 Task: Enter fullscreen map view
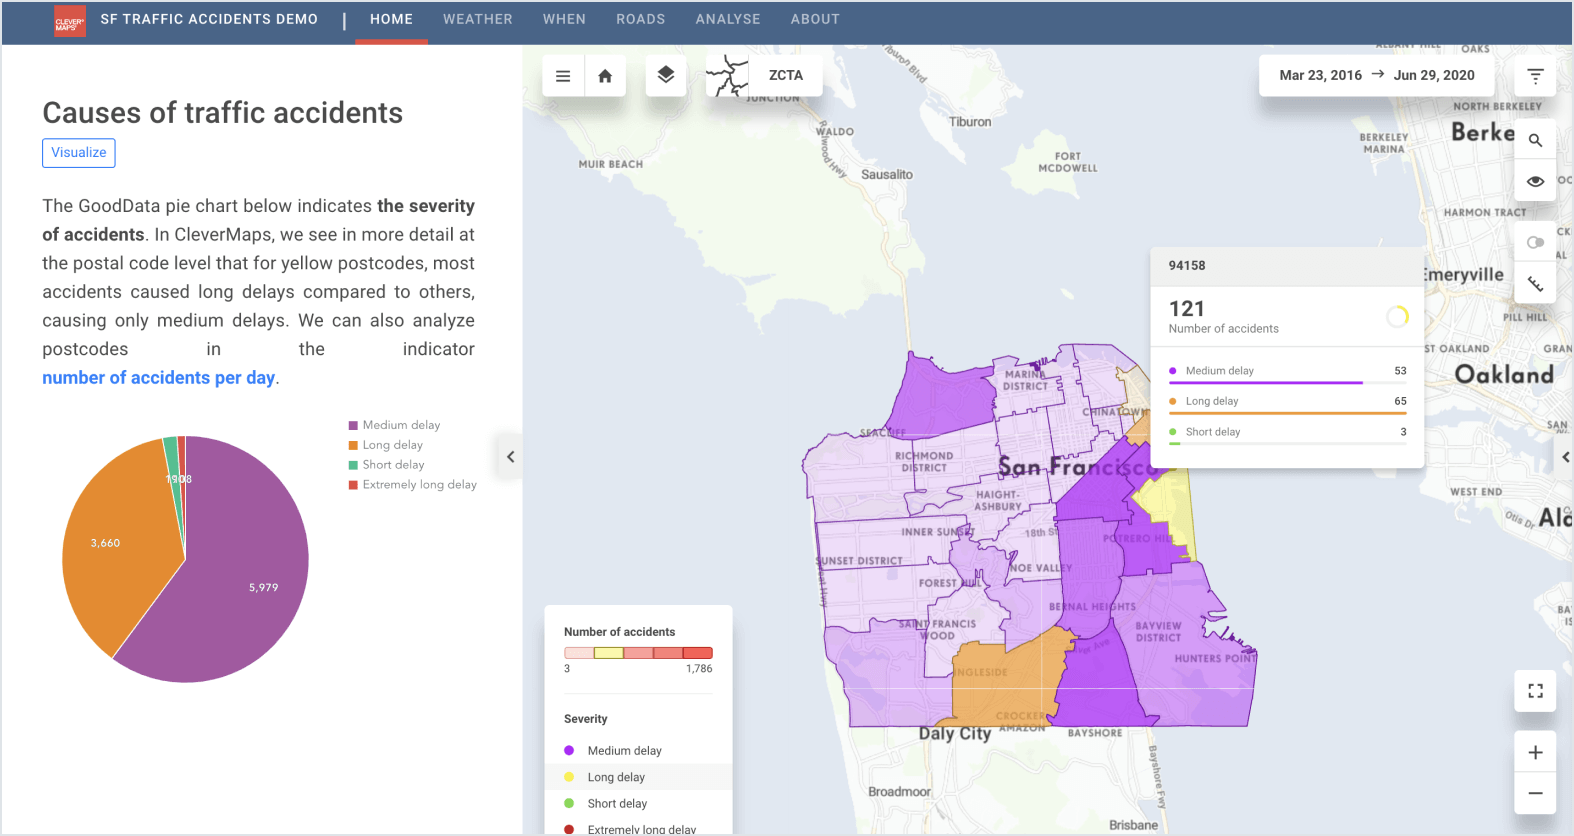point(1535,691)
